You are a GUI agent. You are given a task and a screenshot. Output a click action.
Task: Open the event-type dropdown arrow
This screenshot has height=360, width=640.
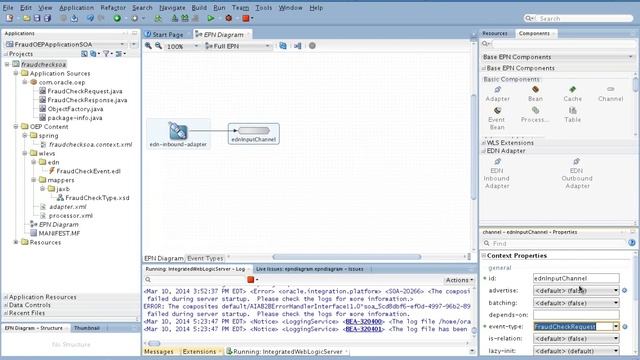click(x=616, y=327)
